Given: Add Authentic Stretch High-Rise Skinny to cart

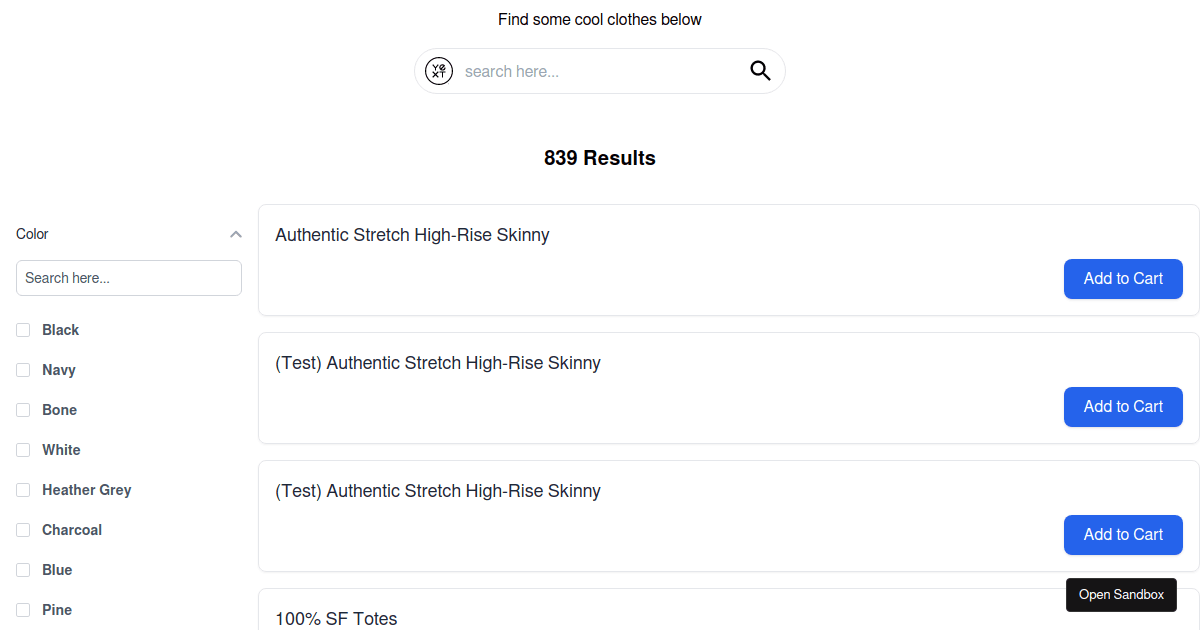Looking at the screenshot, I should [1123, 279].
